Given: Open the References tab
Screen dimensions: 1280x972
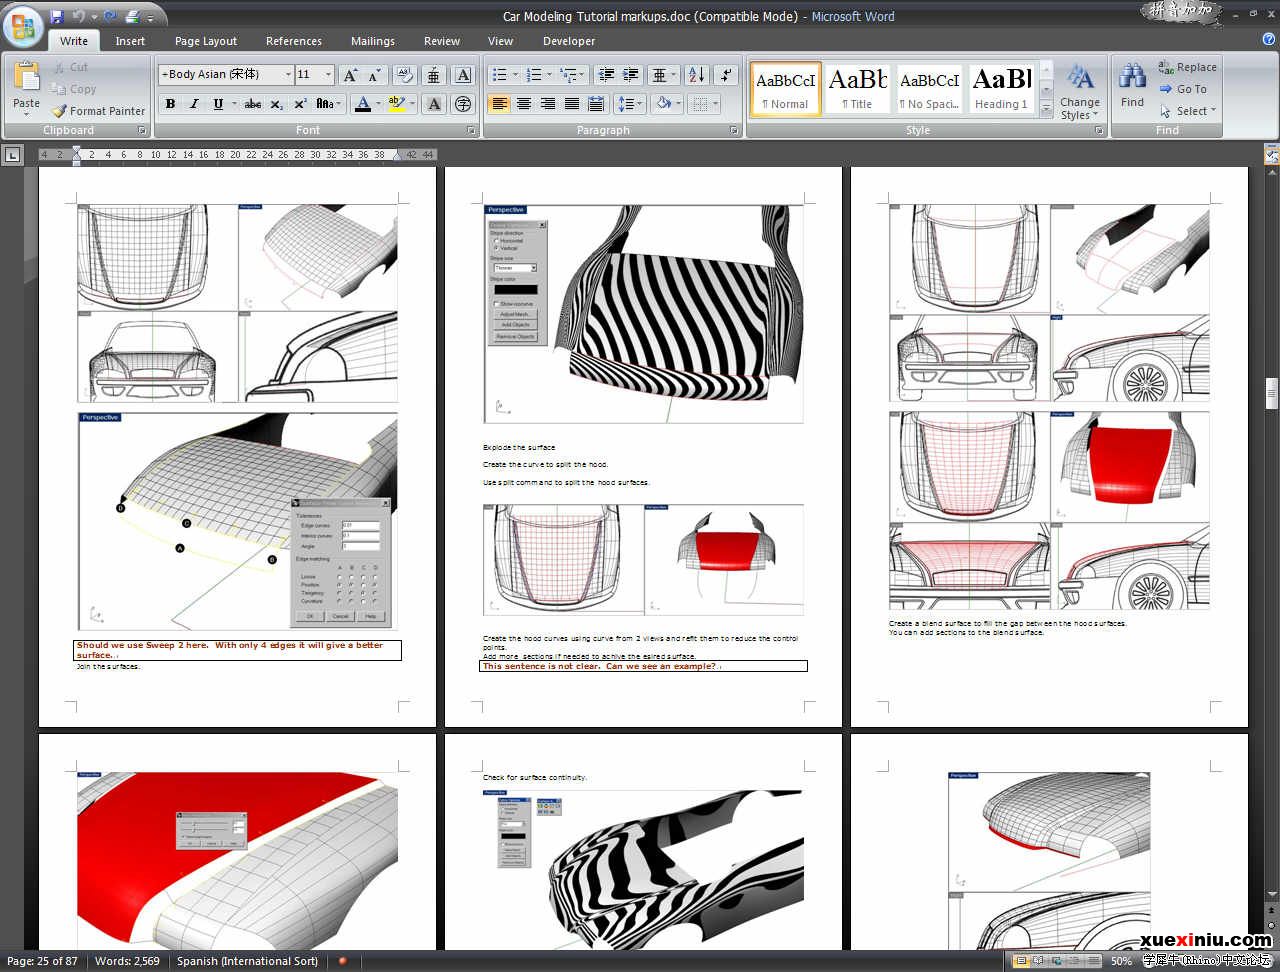Looking at the screenshot, I should point(294,41).
